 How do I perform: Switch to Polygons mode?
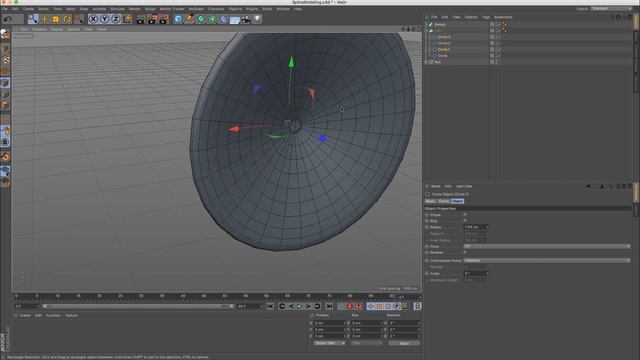pyautogui.click(x=5, y=105)
